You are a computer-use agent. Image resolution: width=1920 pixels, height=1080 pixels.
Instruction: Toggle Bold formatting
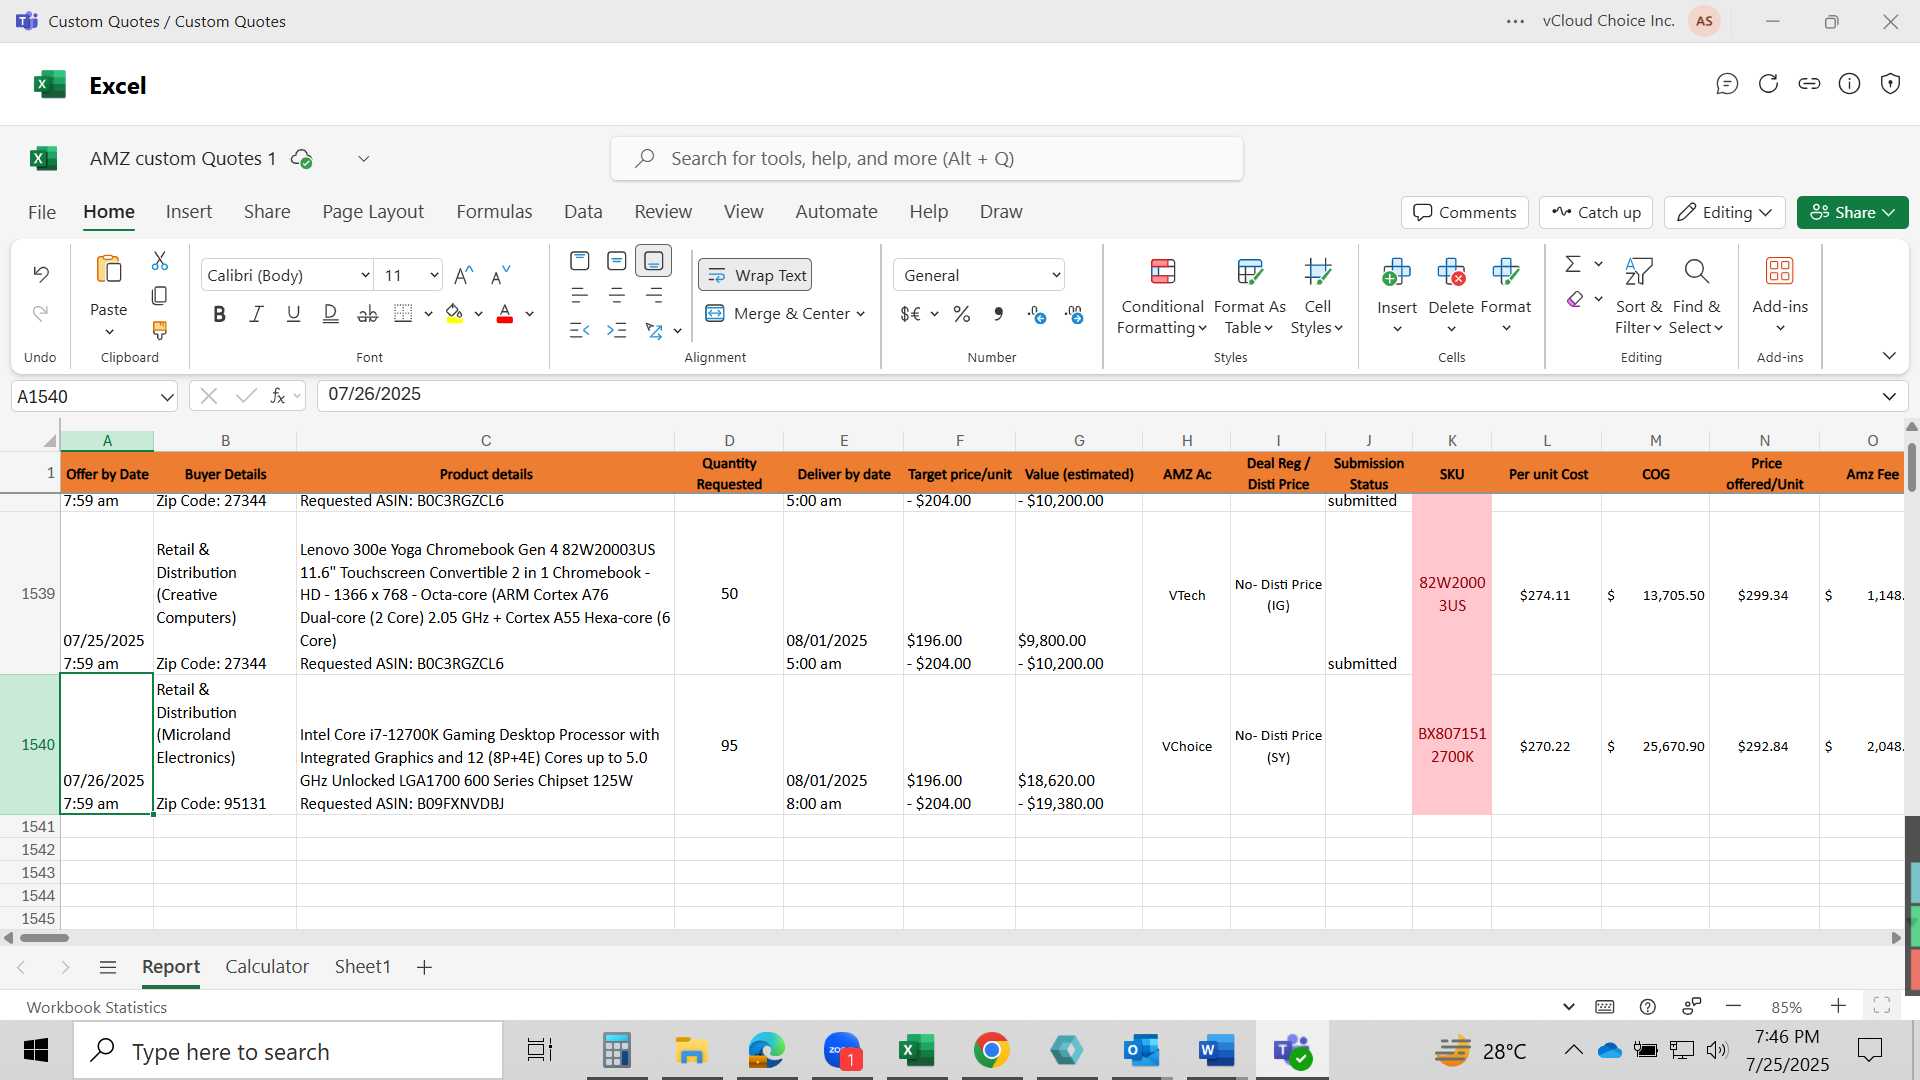coord(220,314)
